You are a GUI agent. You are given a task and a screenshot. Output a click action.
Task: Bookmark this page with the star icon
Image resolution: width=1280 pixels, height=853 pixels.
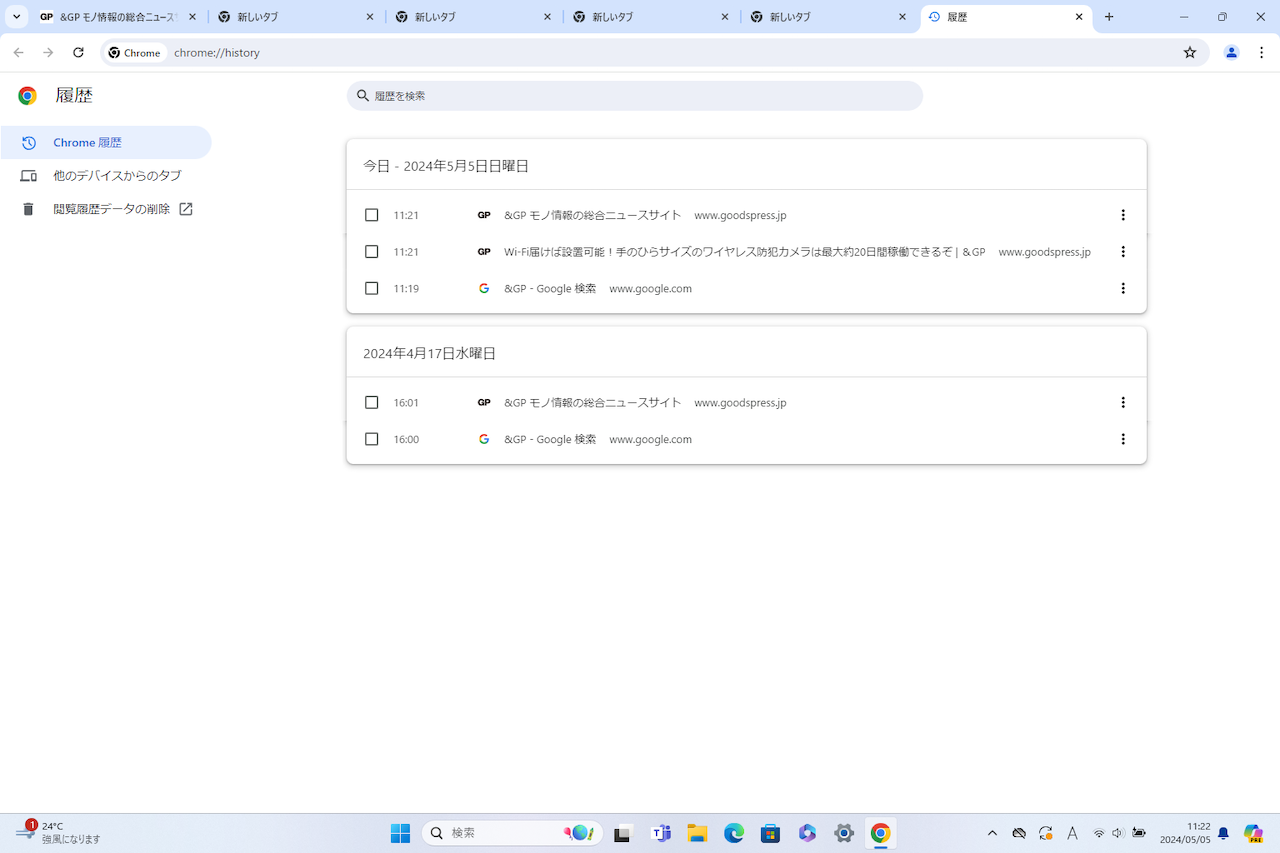pos(1190,53)
